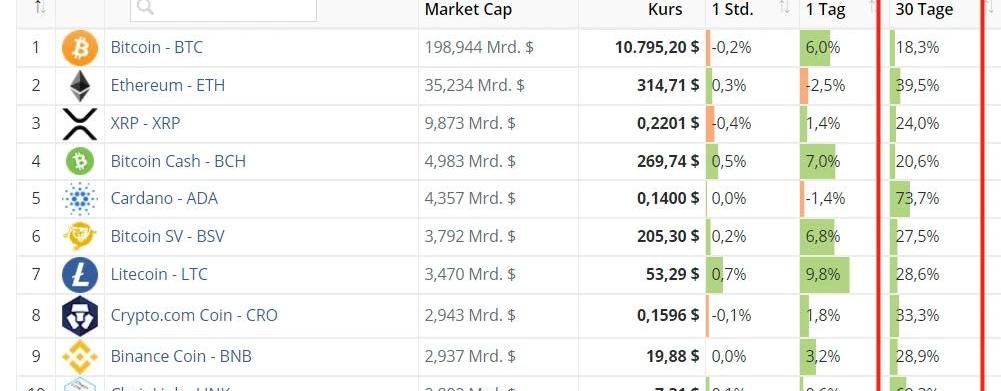Click the green Bitcoin Cash logo icon

point(80,161)
